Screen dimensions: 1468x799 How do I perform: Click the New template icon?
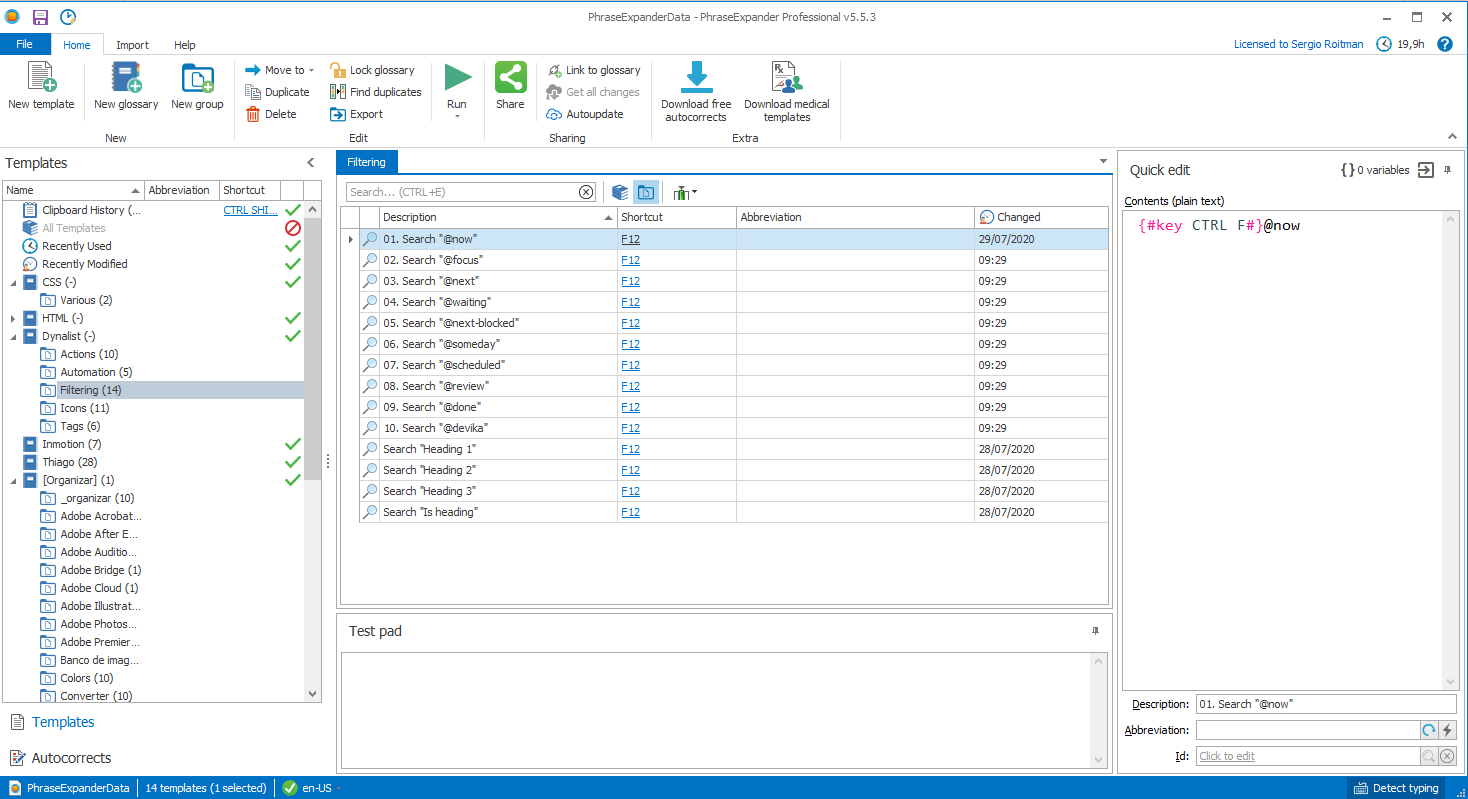(x=41, y=79)
